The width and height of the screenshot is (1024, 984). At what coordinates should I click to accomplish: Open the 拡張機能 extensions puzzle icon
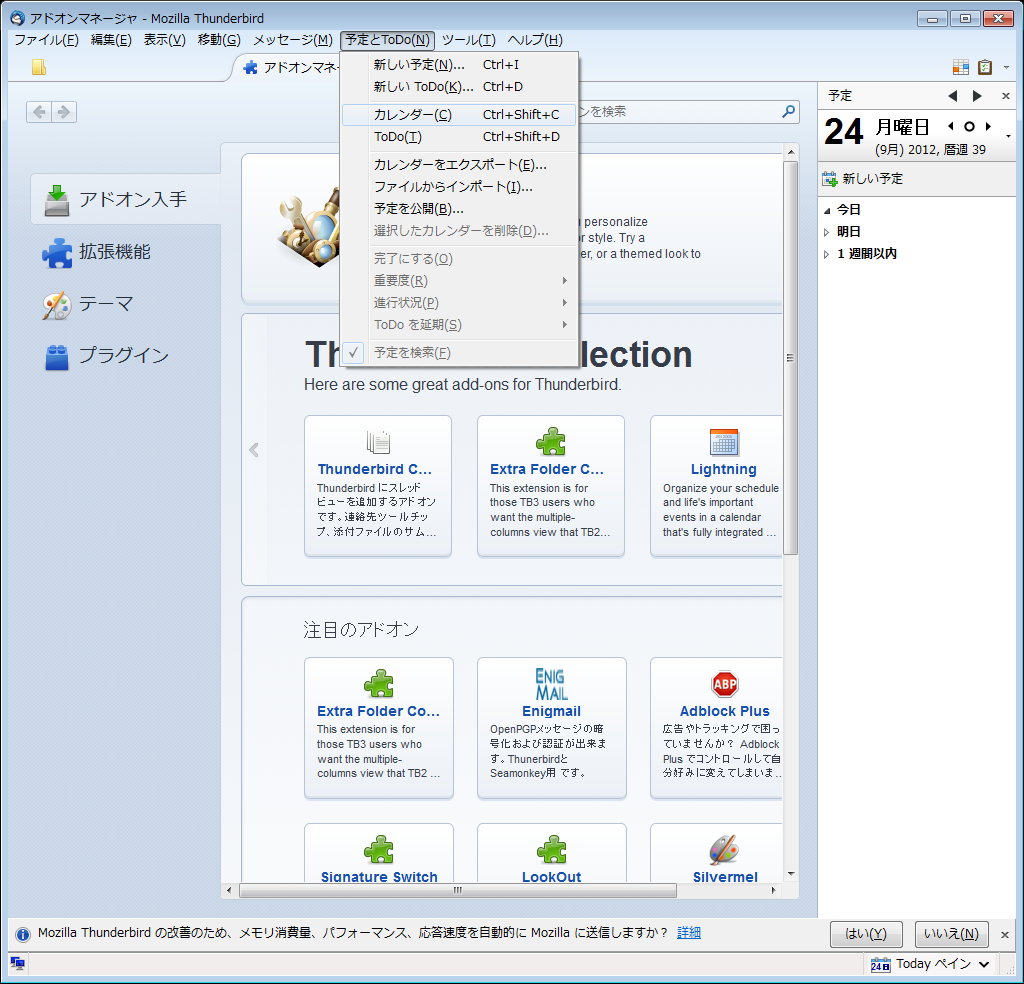tap(57, 252)
